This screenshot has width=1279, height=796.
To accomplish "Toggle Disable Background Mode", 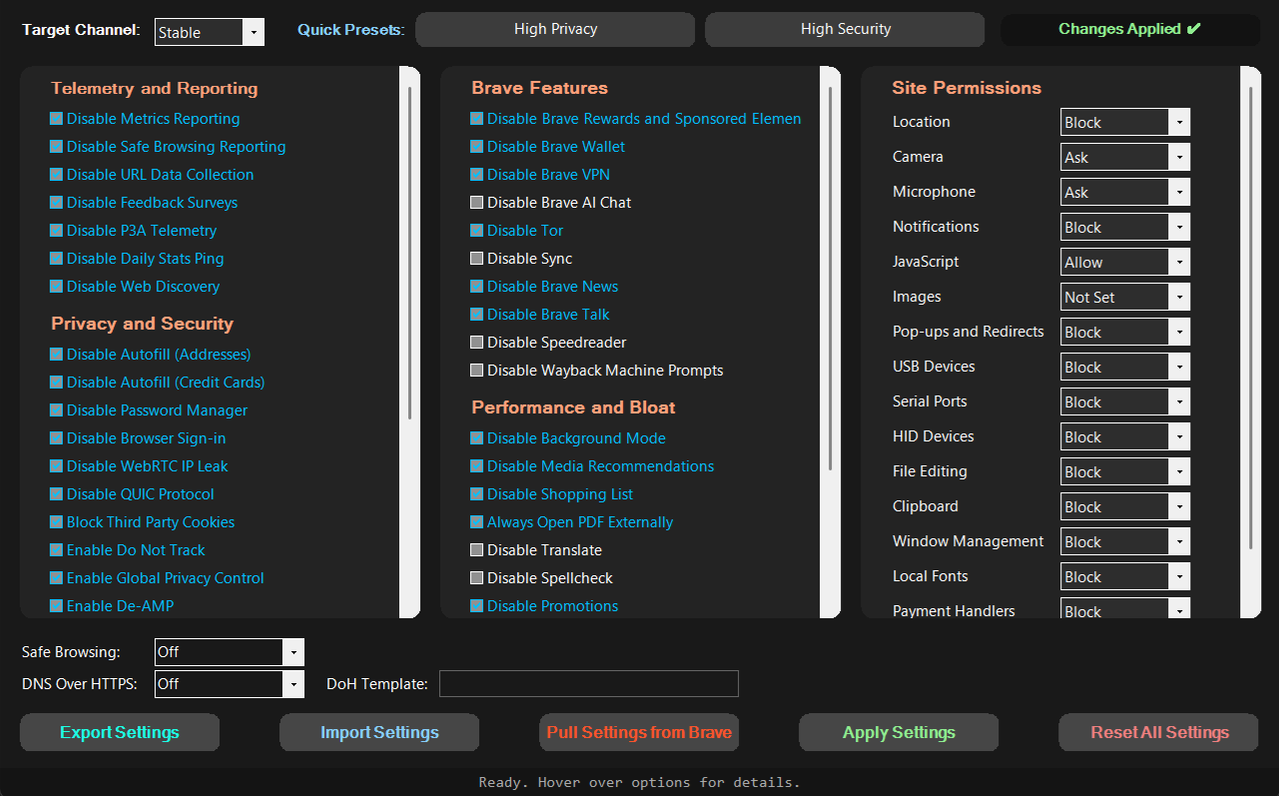I will pyautogui.click(x=568, y=439).
